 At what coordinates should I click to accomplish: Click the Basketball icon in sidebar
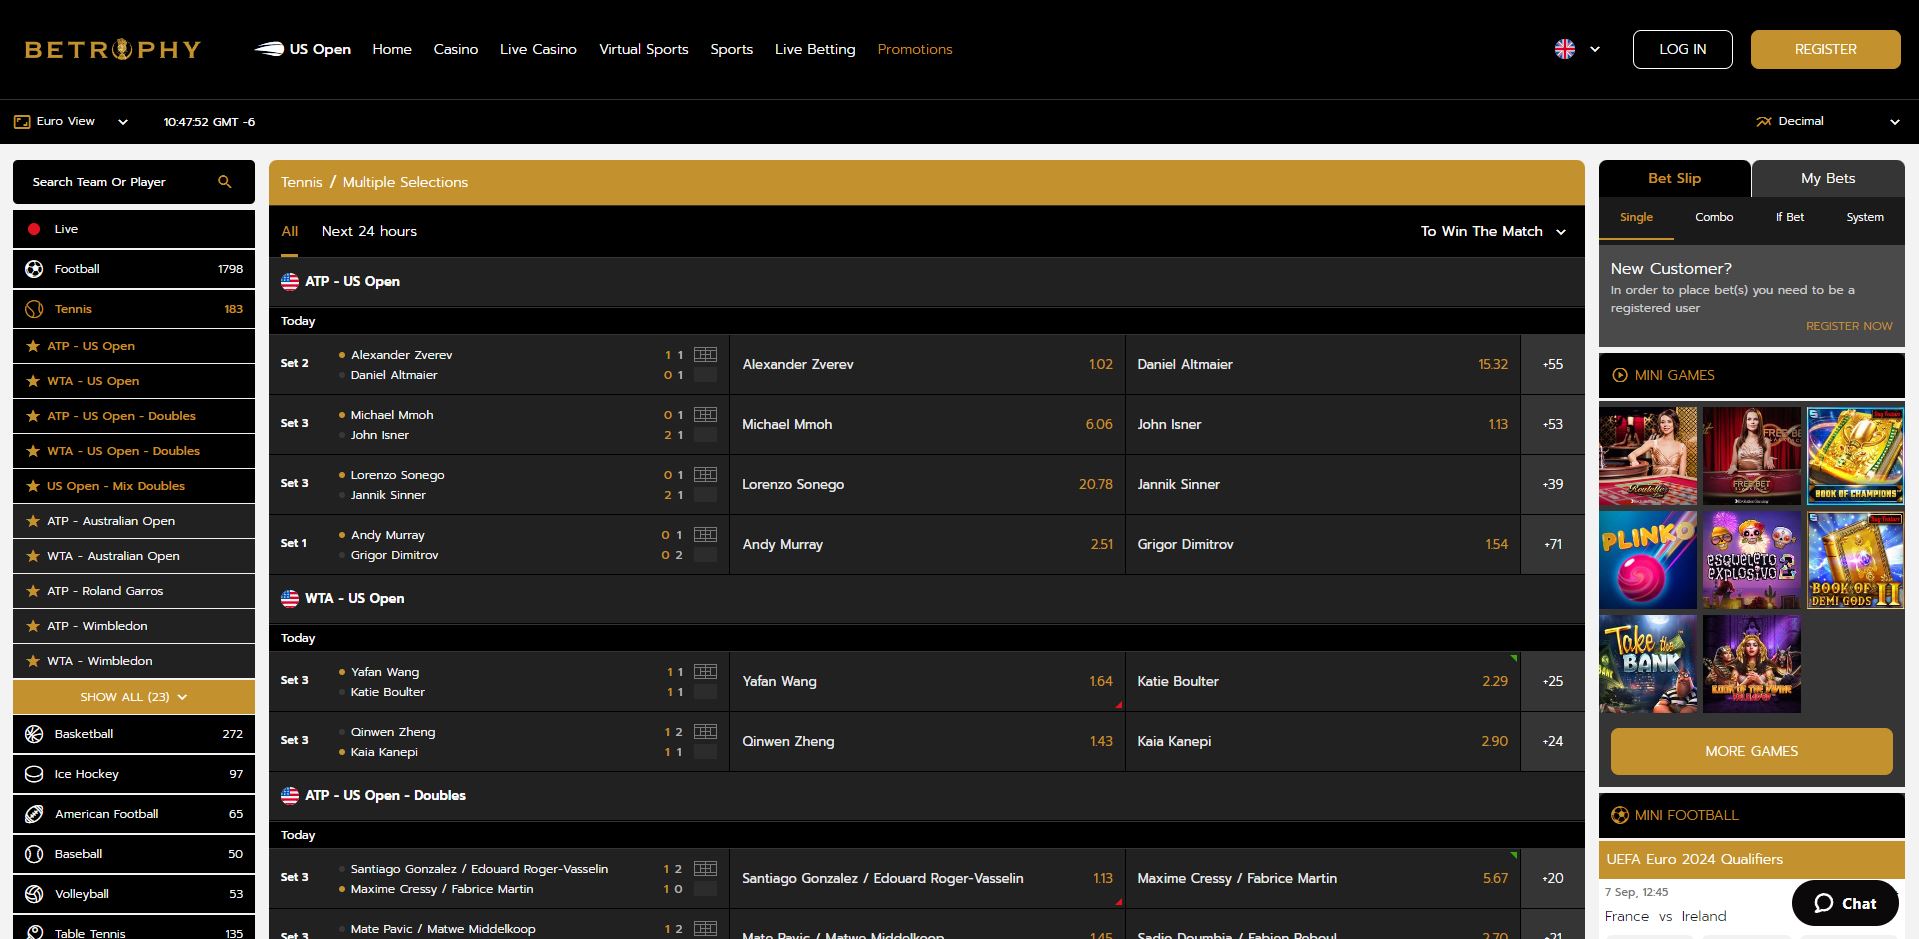[34, 734]
